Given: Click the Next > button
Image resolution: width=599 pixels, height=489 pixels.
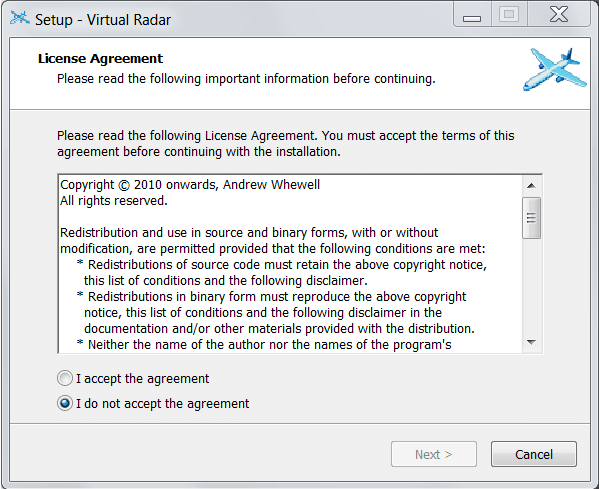Looking at the screenshot, I should pos(434,454).
